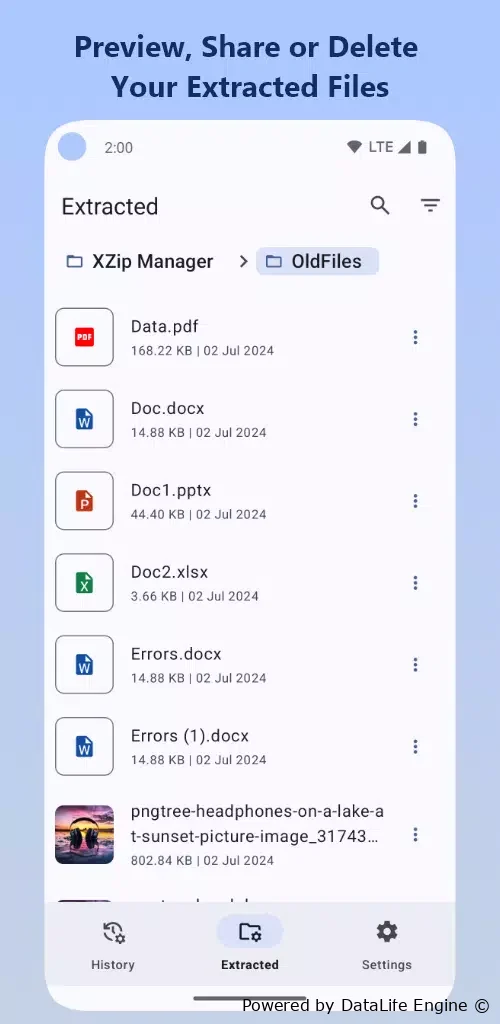Select the Extracted tab
The height and width of the screenshot is (1024, 500).
click(x=250, y=945)
